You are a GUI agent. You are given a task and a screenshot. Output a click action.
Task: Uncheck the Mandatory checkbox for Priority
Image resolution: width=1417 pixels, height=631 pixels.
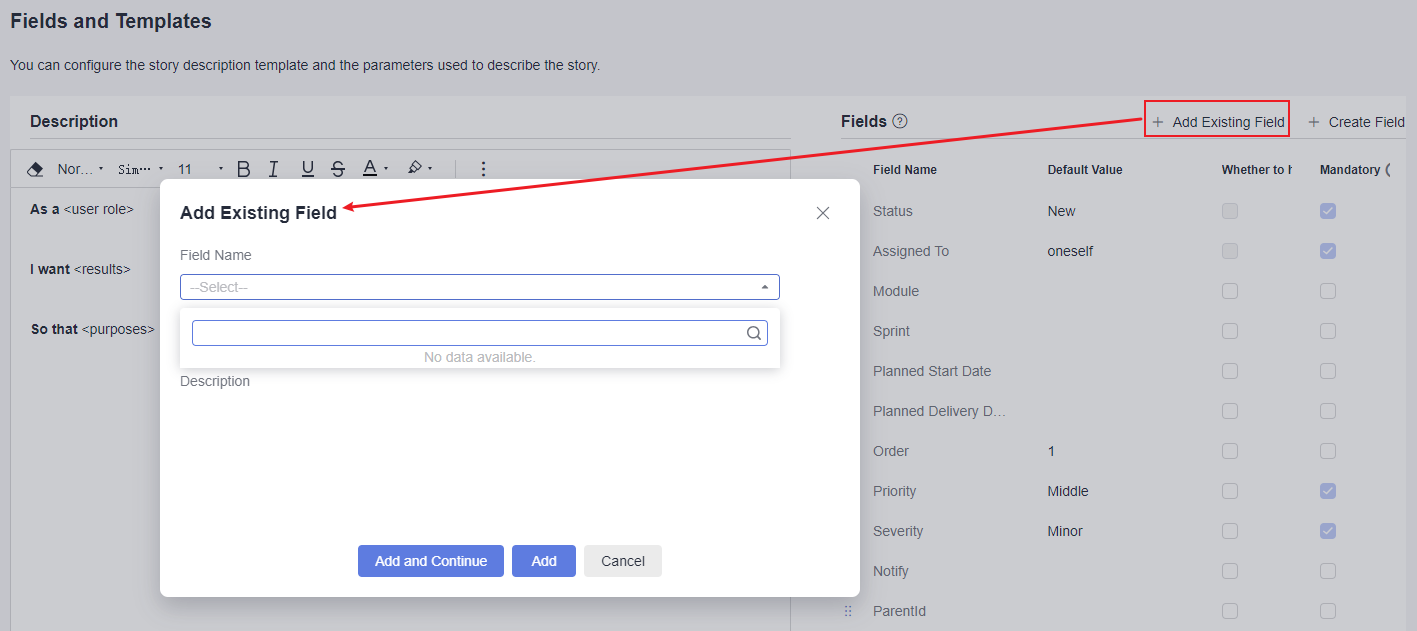click(x=1327, y=491)
